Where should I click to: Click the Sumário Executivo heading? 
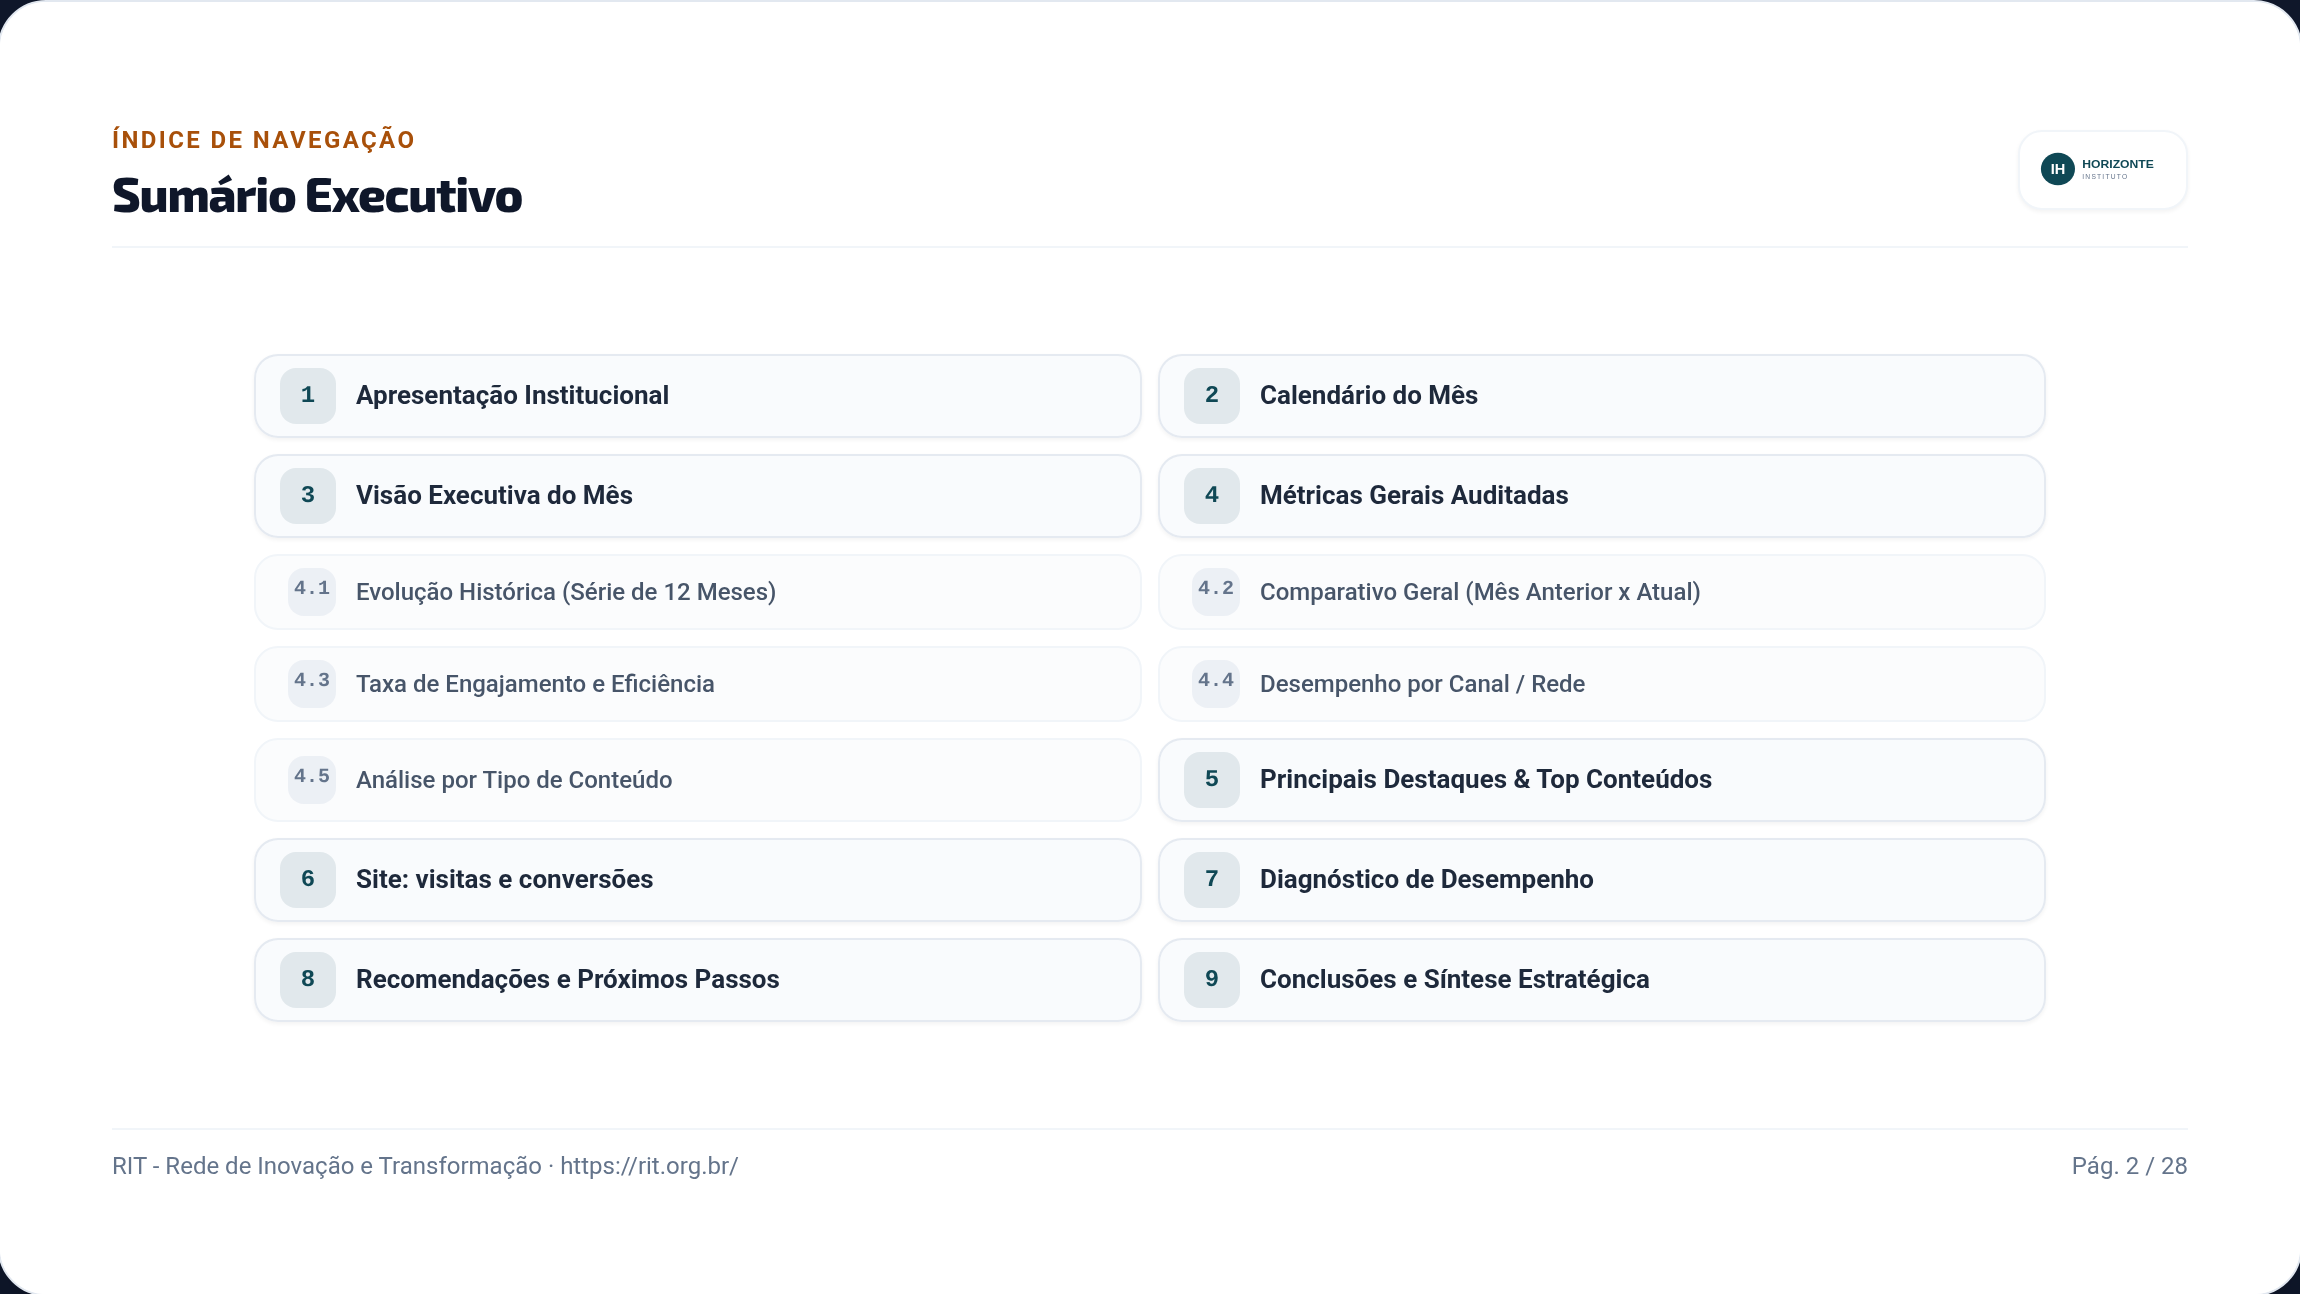tap(317, 196)
